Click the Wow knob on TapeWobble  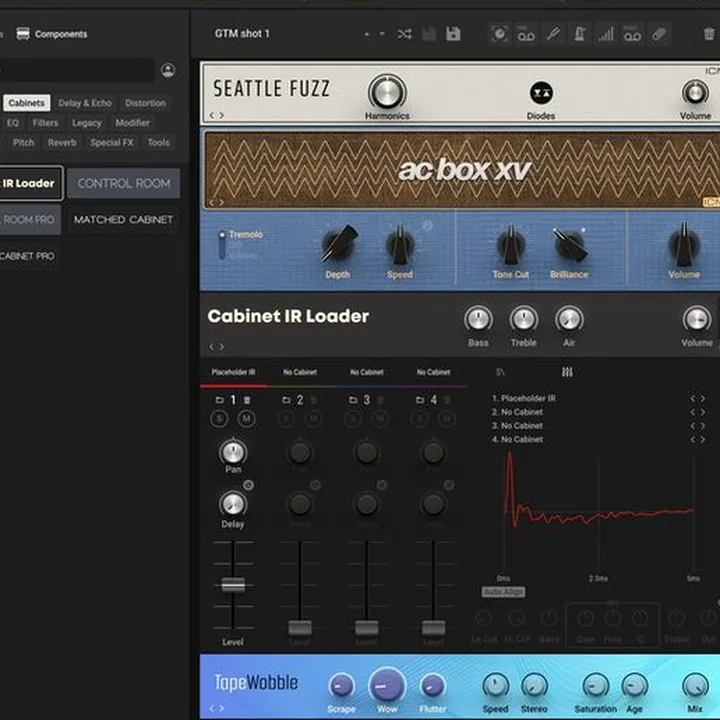(x=387, y=686)
